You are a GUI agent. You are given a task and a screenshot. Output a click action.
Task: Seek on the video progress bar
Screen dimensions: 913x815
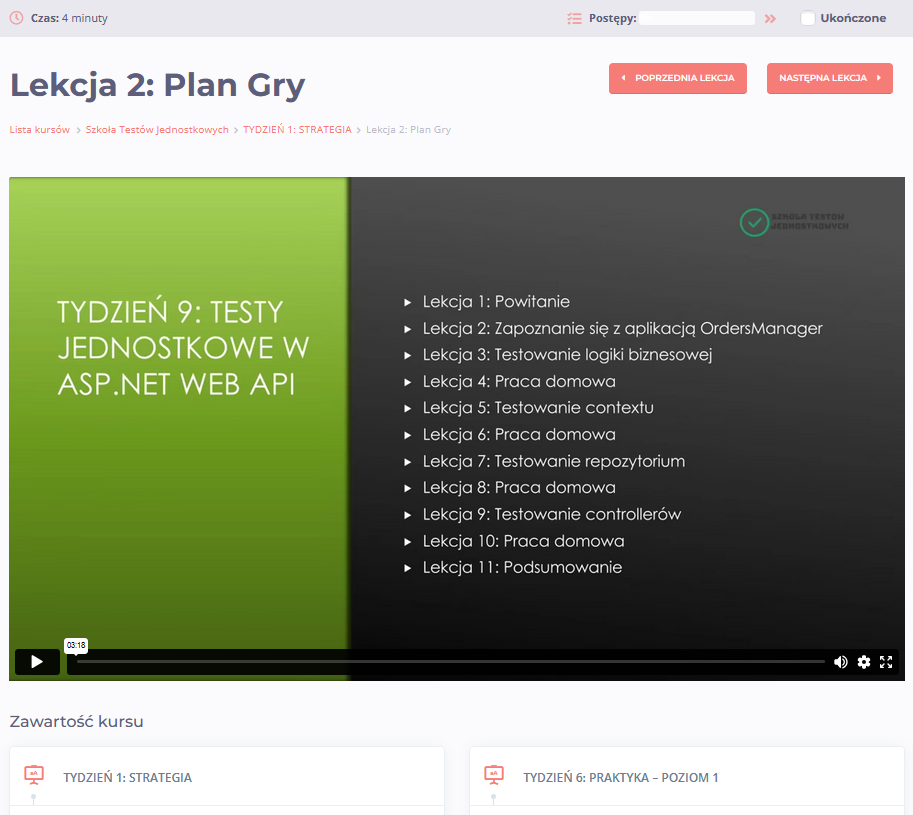[x=450, y=662]
